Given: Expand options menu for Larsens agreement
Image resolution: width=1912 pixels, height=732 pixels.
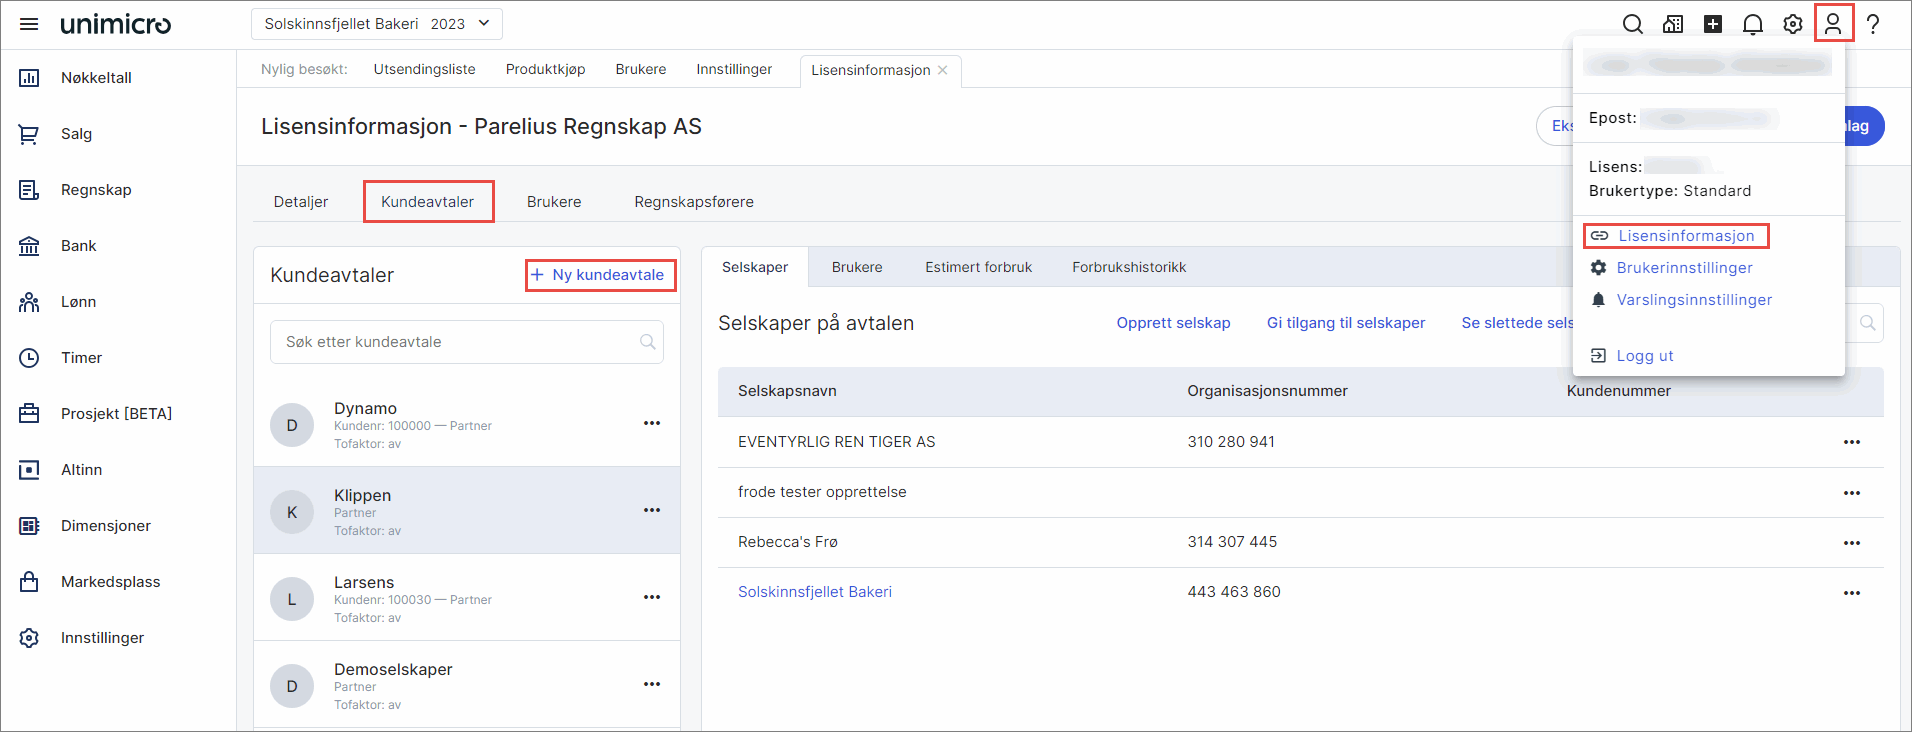Looking at the screenshot, I should [x=652, y=598].
